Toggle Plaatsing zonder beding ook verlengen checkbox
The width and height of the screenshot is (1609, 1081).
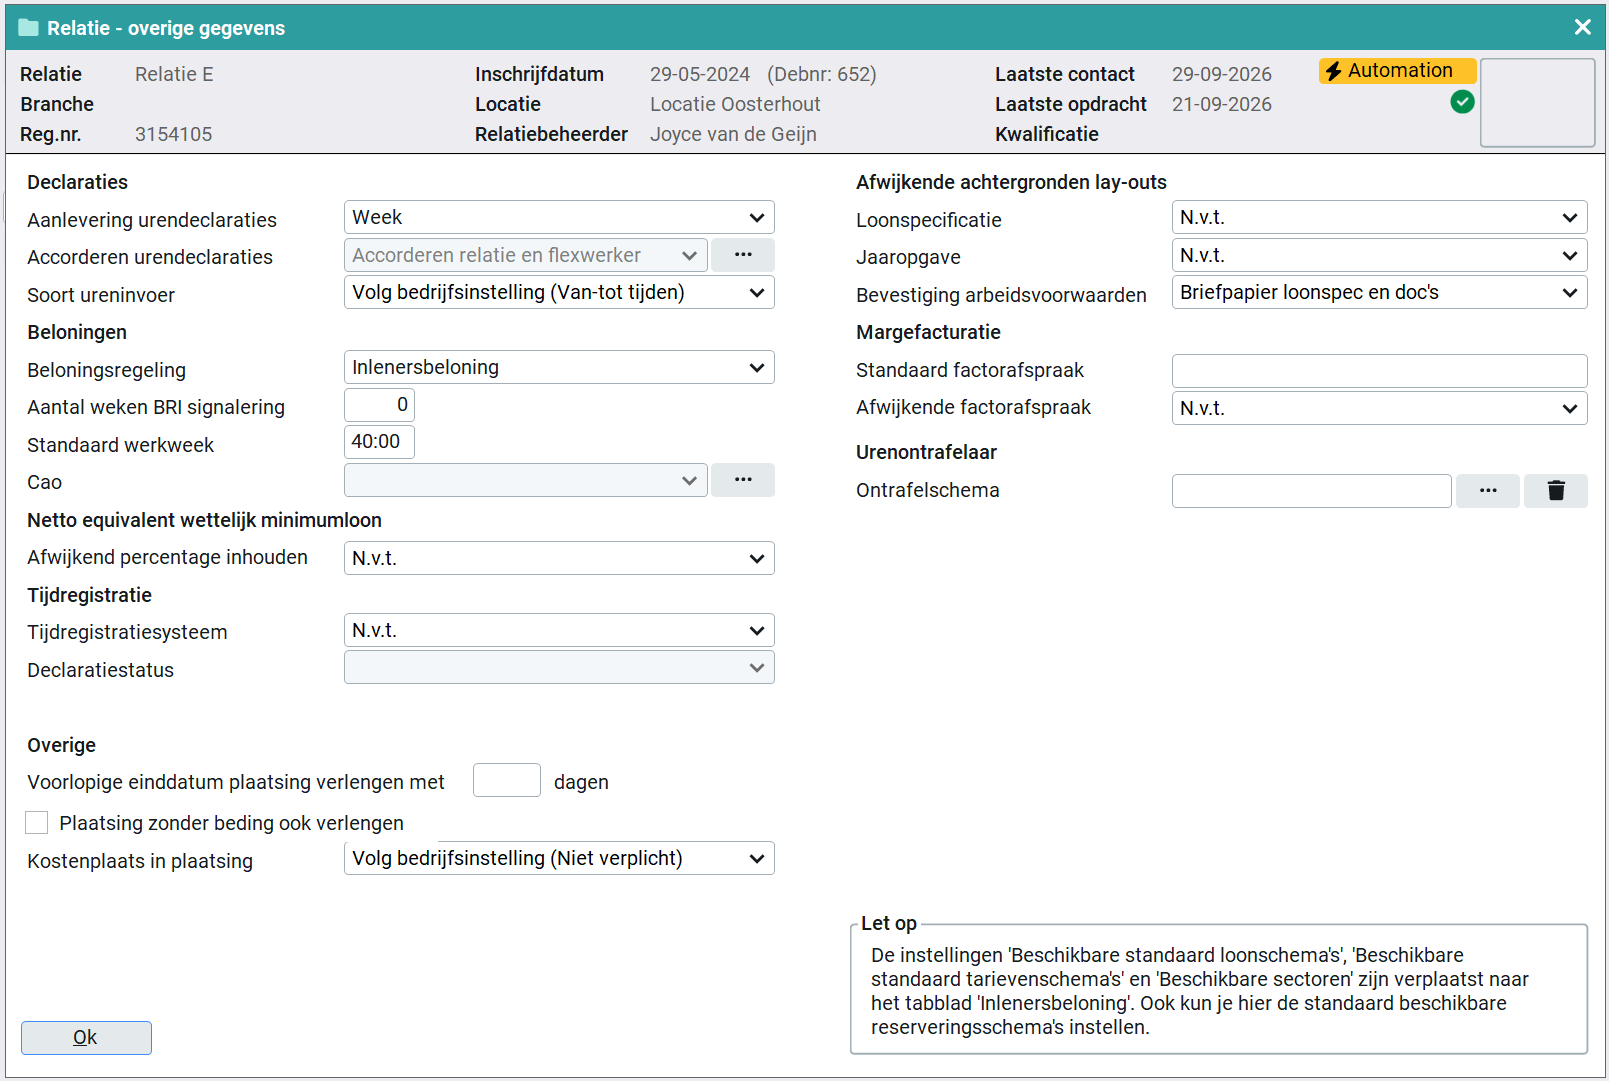tap(37, 823)
